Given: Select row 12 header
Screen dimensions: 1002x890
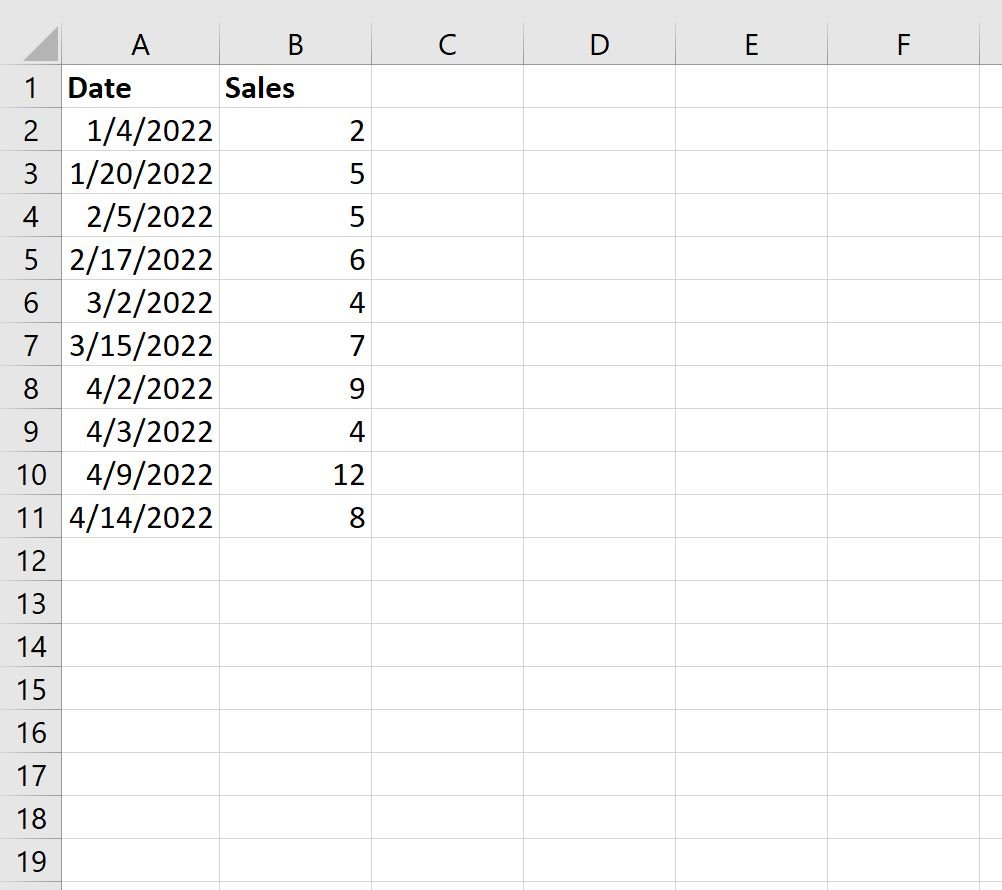Looking at the screenshot, I should [31, 560].
